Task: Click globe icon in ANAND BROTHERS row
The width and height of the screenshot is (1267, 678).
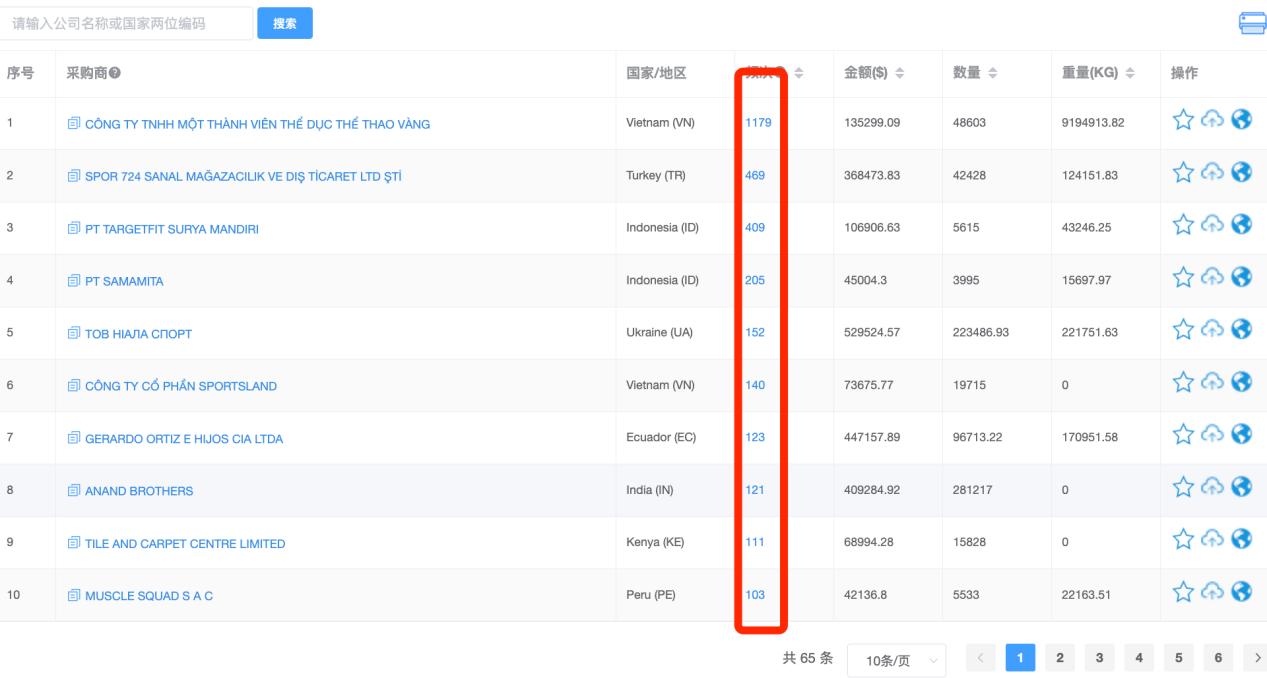Action: pos(1243,487)
